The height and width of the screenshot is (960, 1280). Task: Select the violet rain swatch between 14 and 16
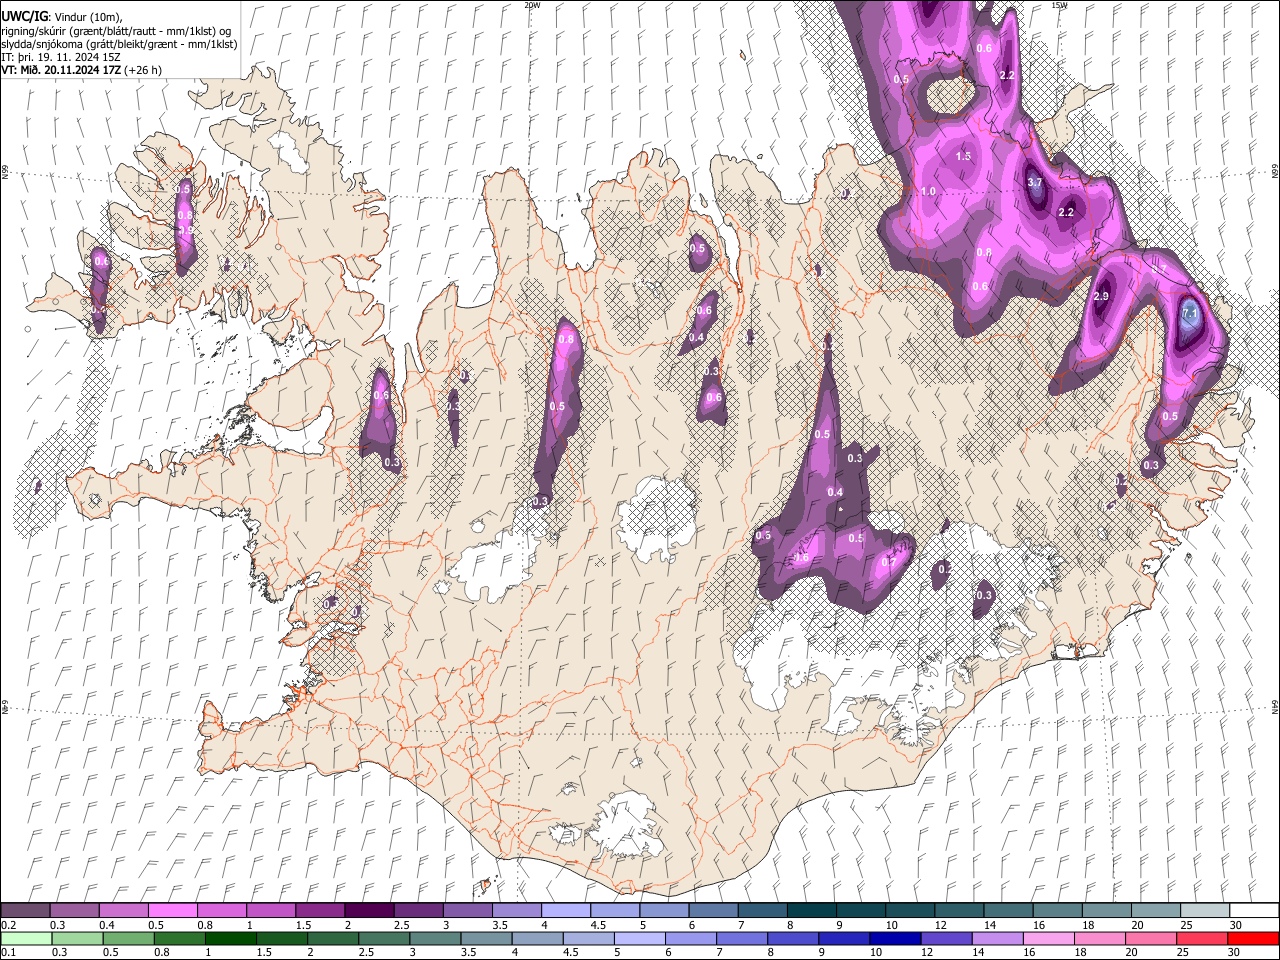pos(997,938)
